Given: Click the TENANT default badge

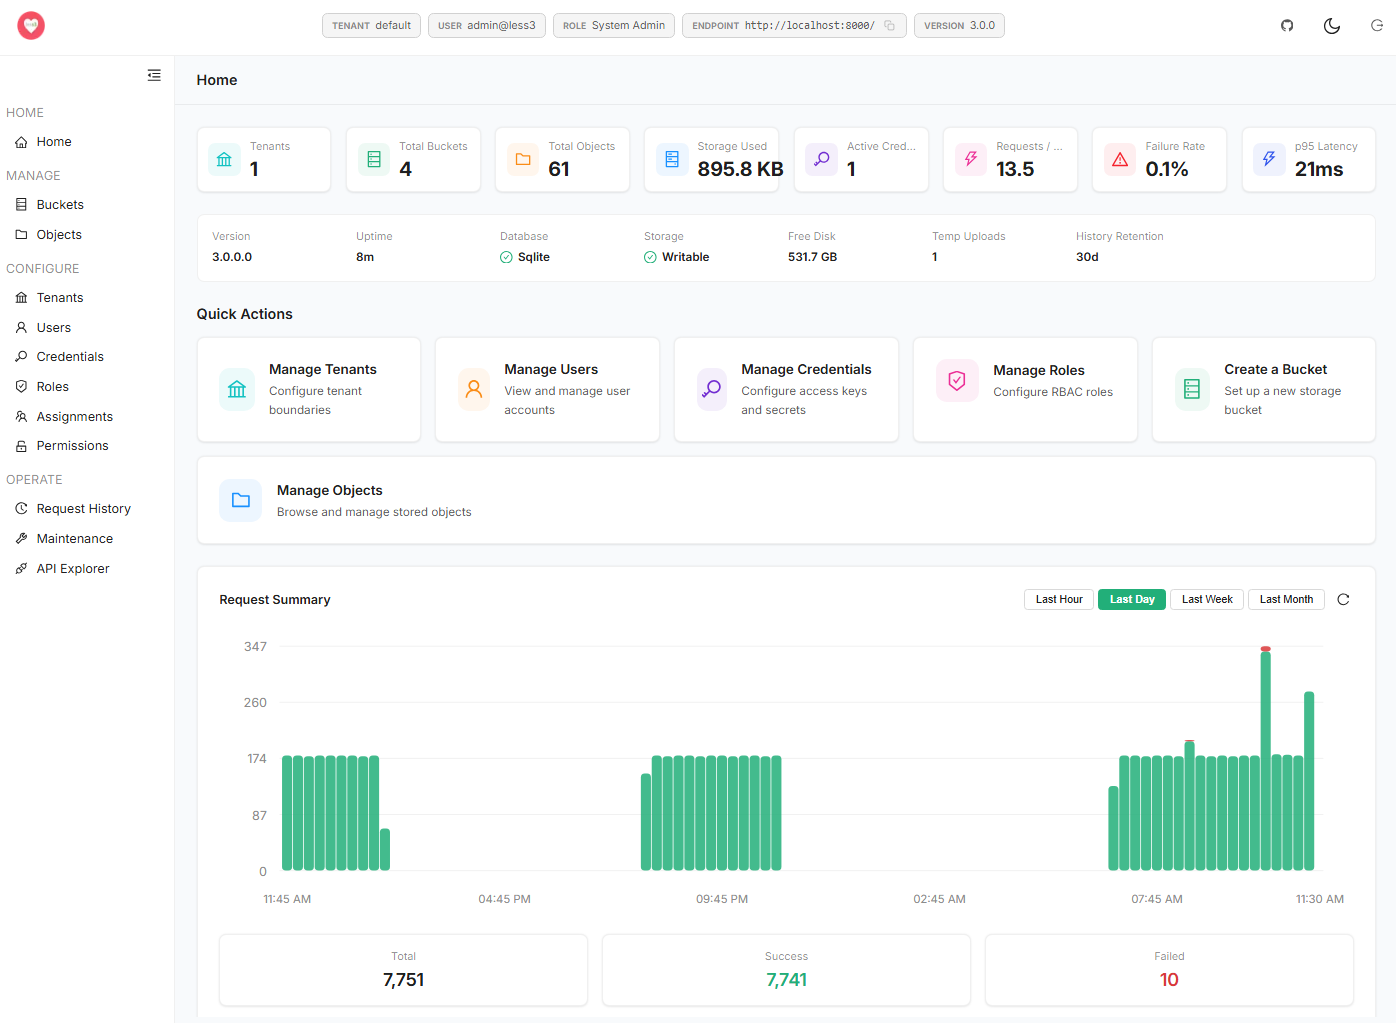Looking at the screenshot, I should [x=371, y=26].
